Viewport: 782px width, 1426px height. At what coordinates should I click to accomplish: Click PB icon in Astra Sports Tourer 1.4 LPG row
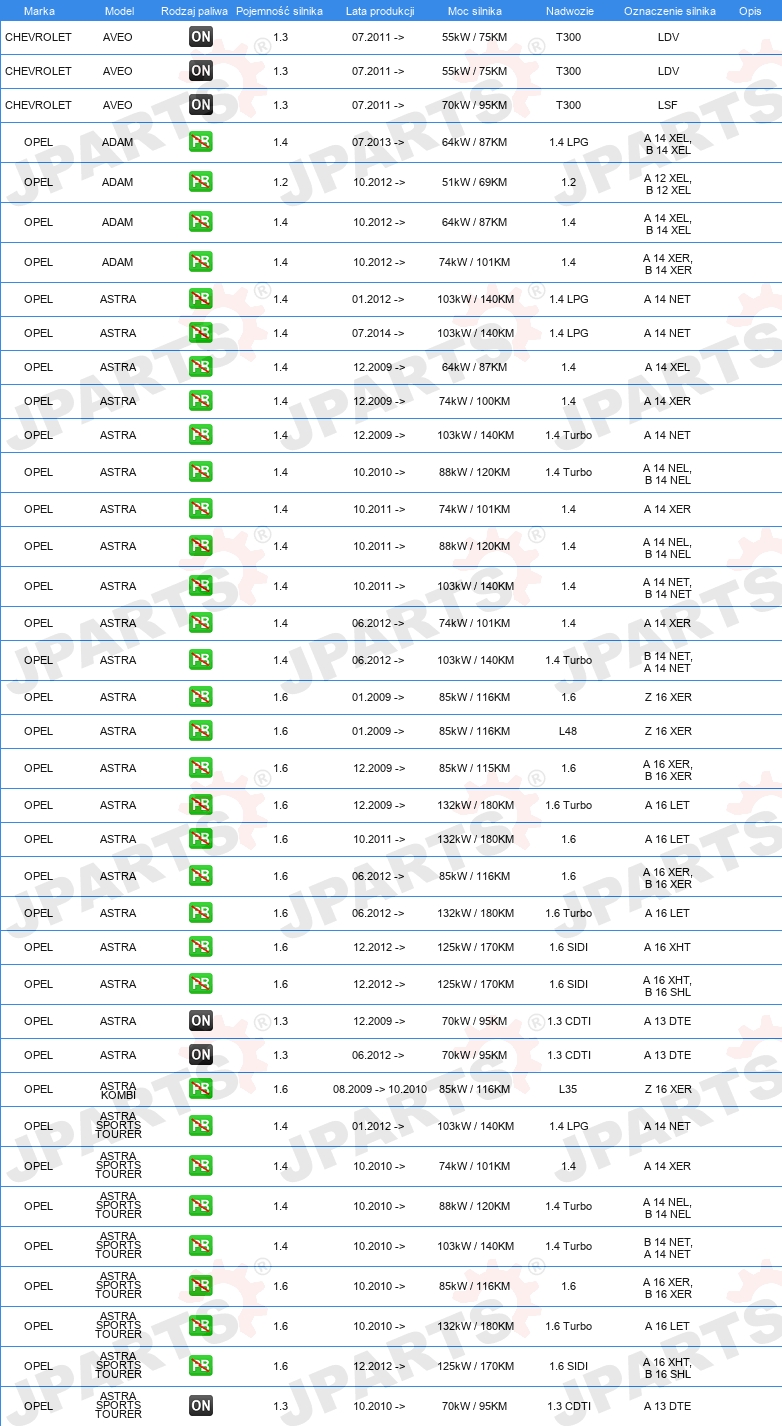point(201,1126)
